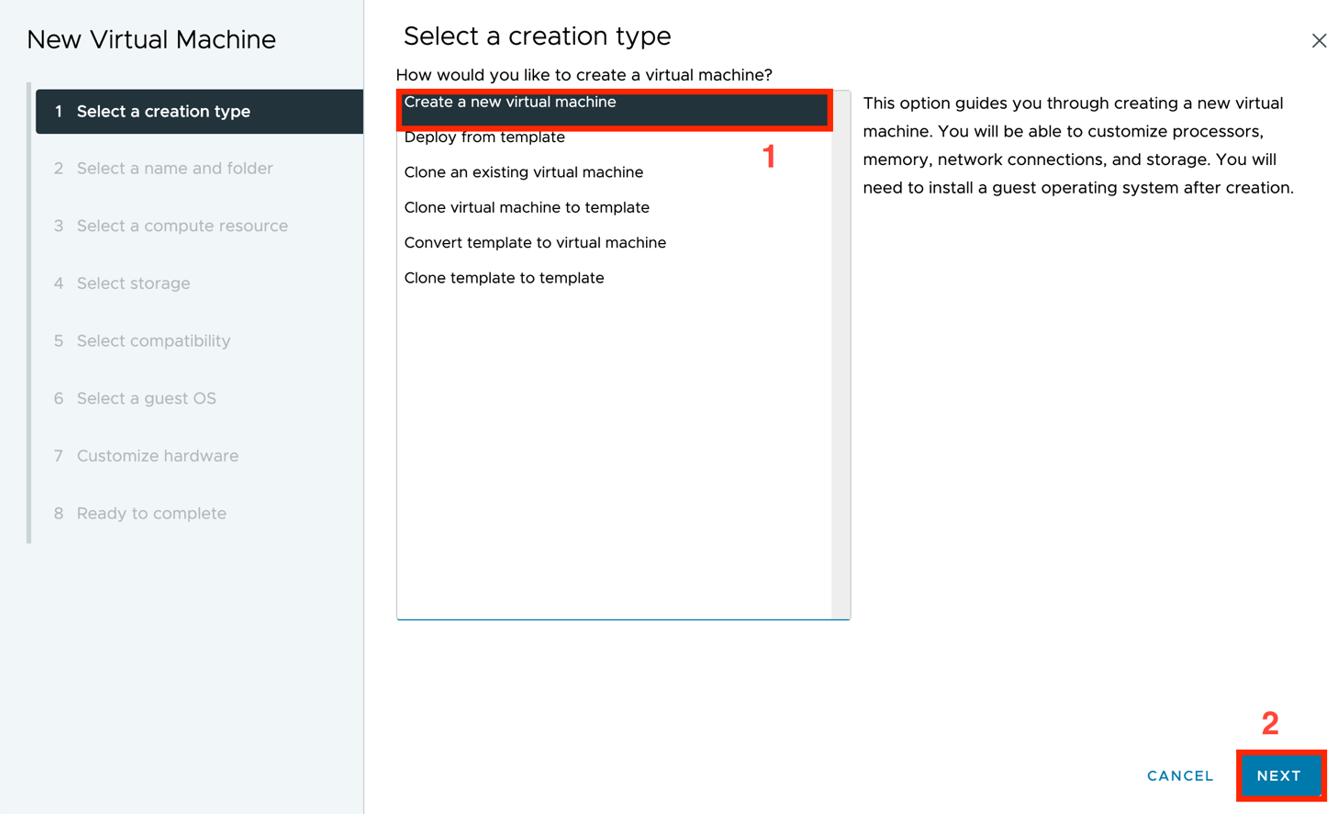Open step 1 Select a creation type

pyautogui.click(x=164, y=112)
